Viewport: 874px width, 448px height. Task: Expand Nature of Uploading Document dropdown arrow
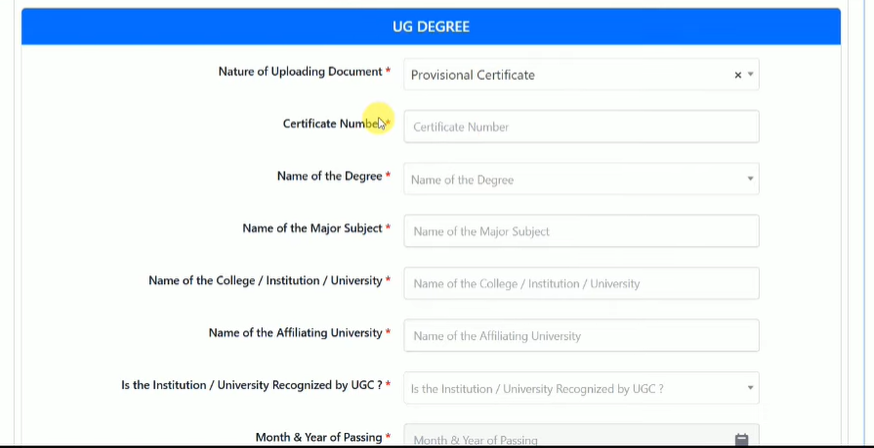(x=751, y=75)
